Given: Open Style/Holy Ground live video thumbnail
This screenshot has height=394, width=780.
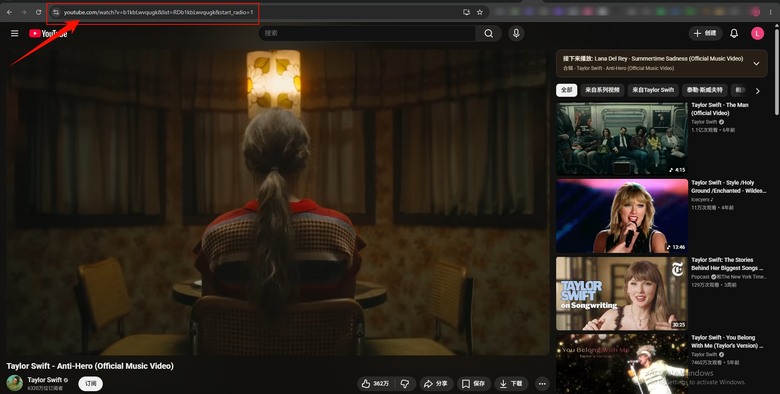Looking at the screenshot, I should (622, 216).
